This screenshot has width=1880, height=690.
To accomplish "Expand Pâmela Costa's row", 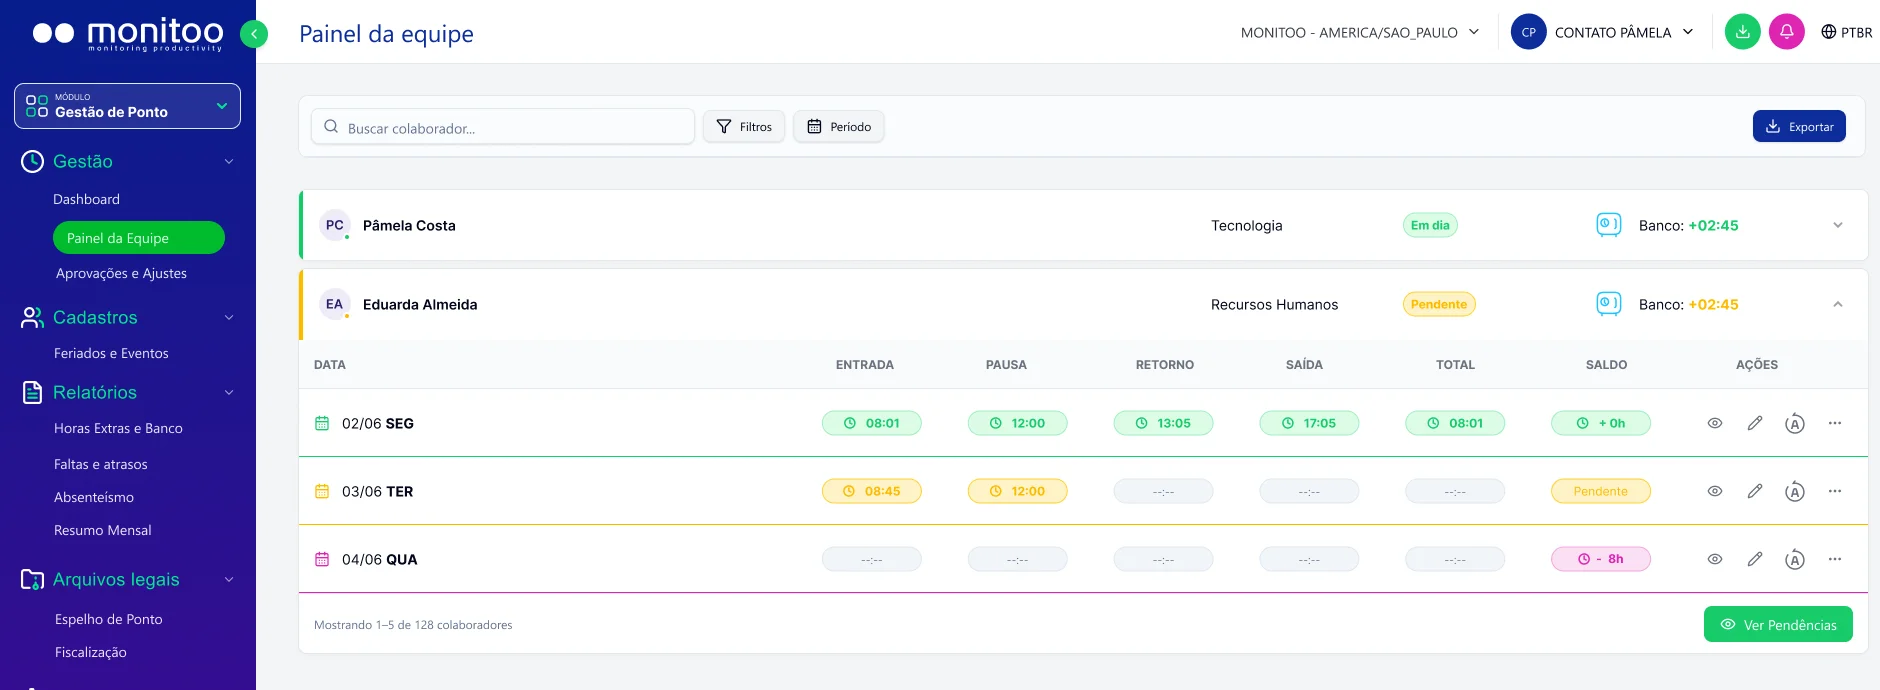I will (1838, 225).
